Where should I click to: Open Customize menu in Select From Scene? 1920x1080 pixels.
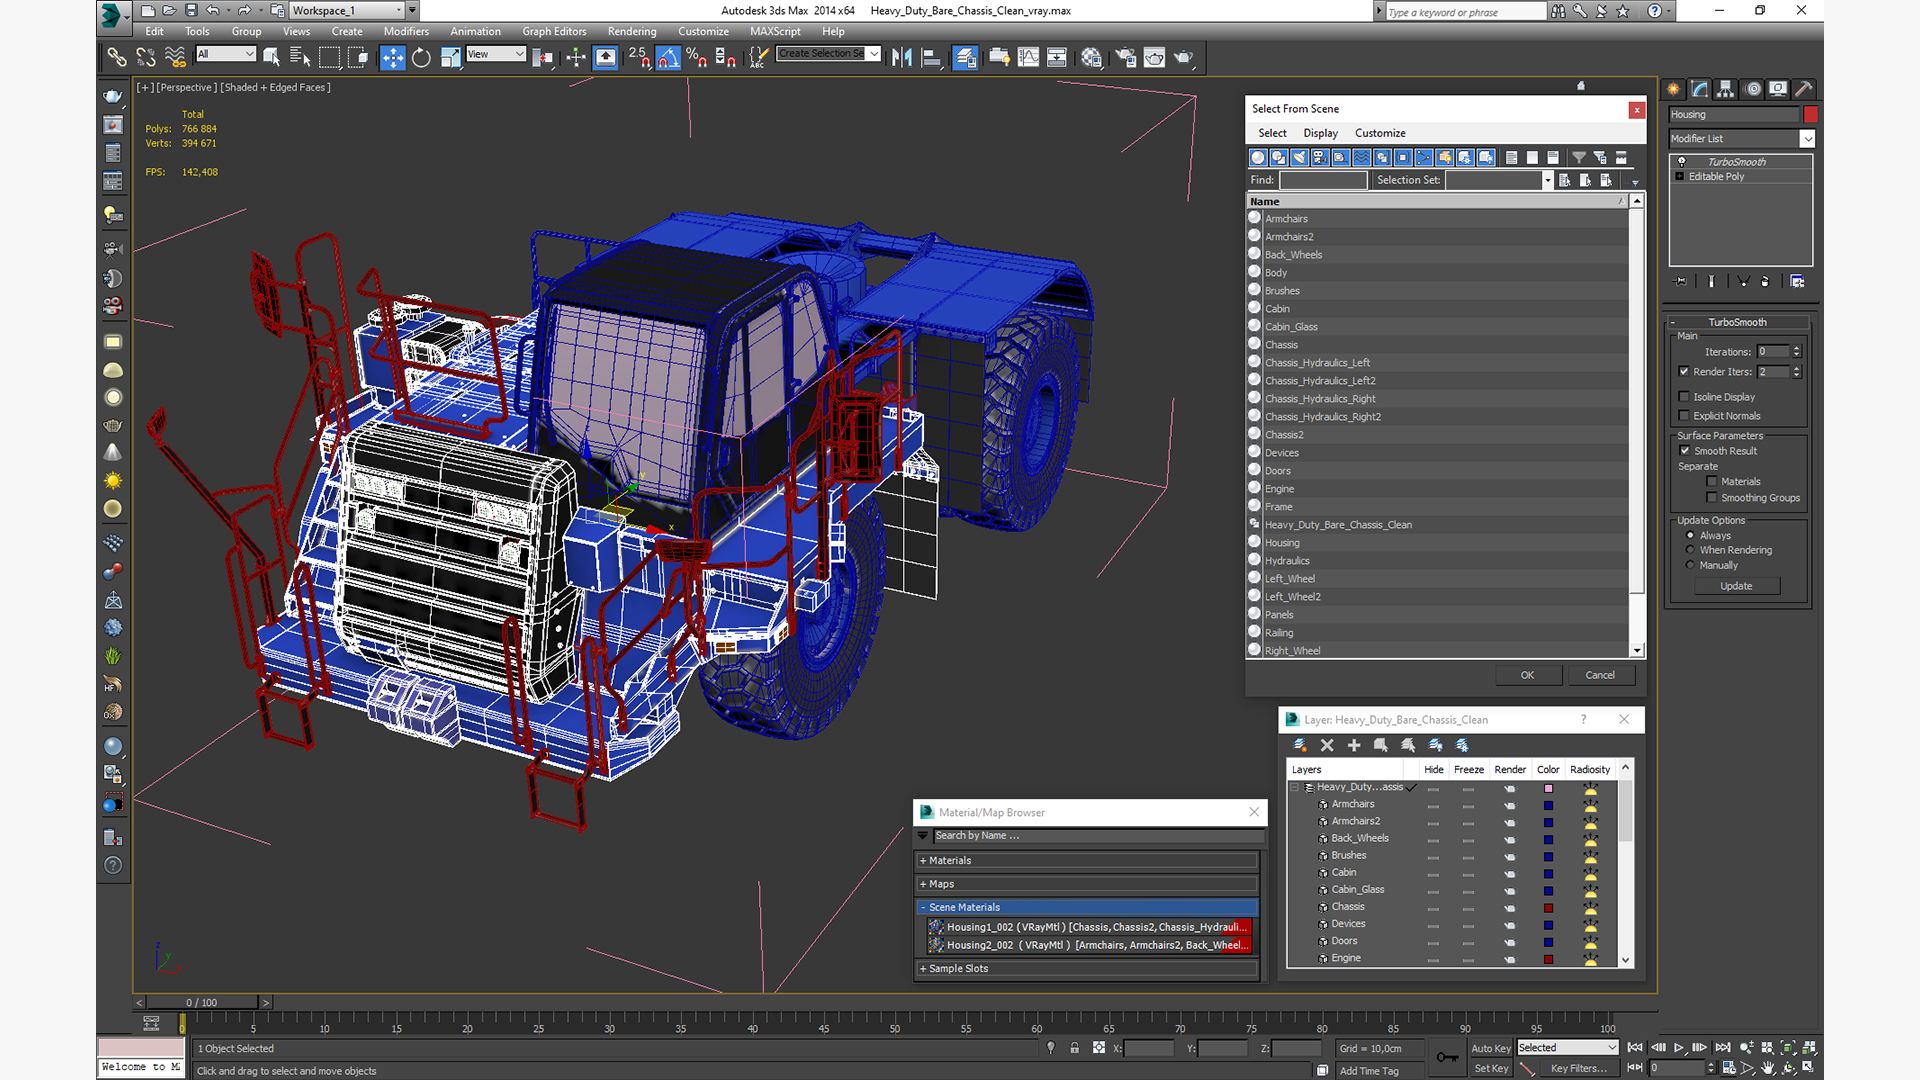tap(1380, 133)
